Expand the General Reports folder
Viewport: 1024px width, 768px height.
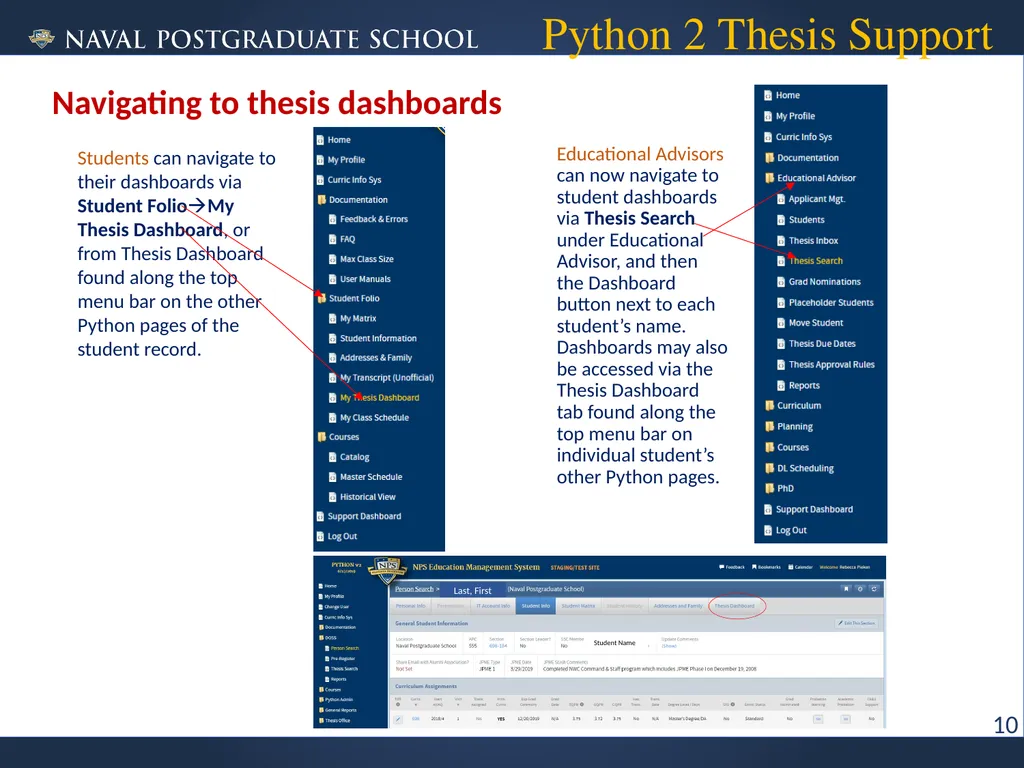[338, 711]
